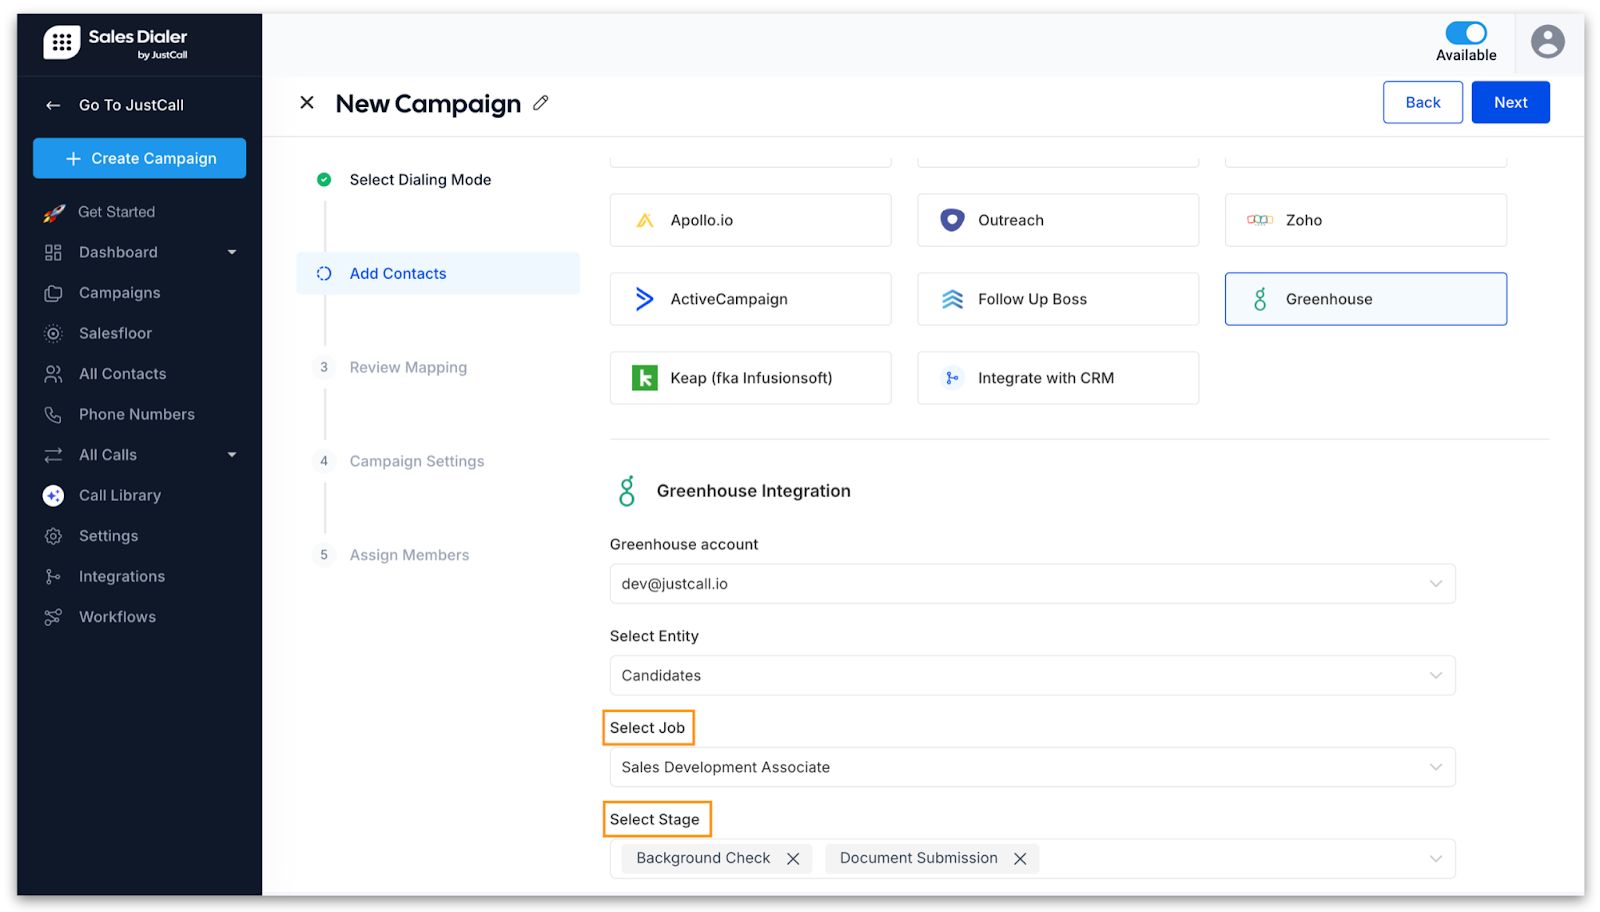Click the Select Stage label

pos(655,819)
